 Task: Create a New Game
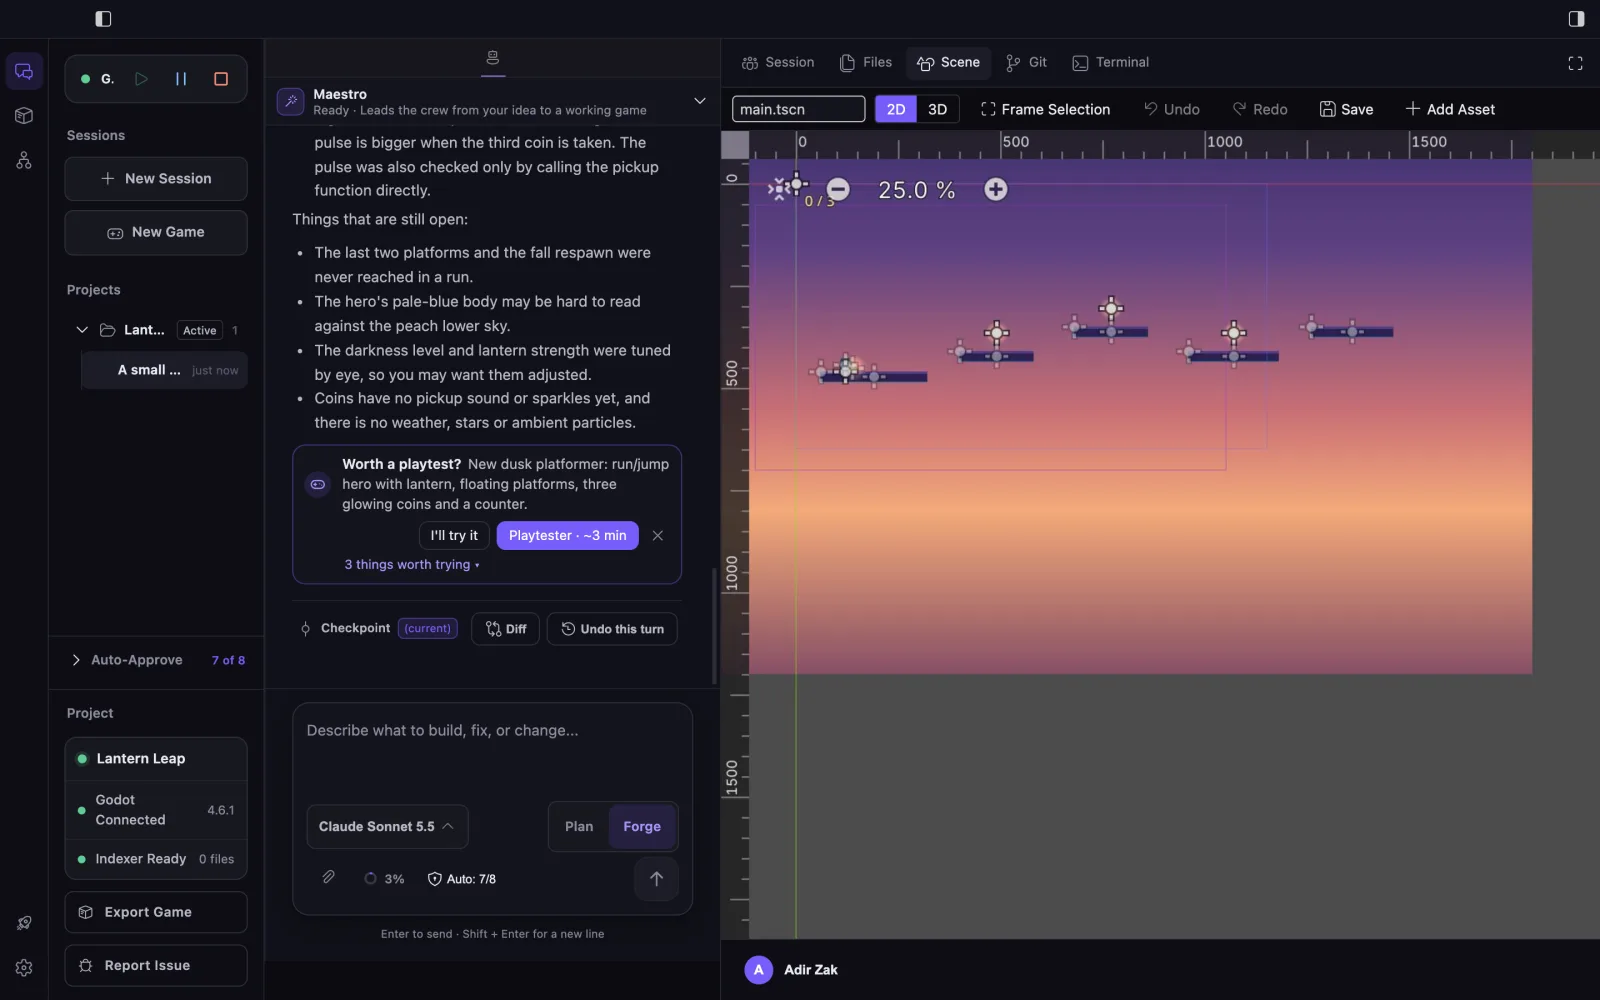pos(156,232)
